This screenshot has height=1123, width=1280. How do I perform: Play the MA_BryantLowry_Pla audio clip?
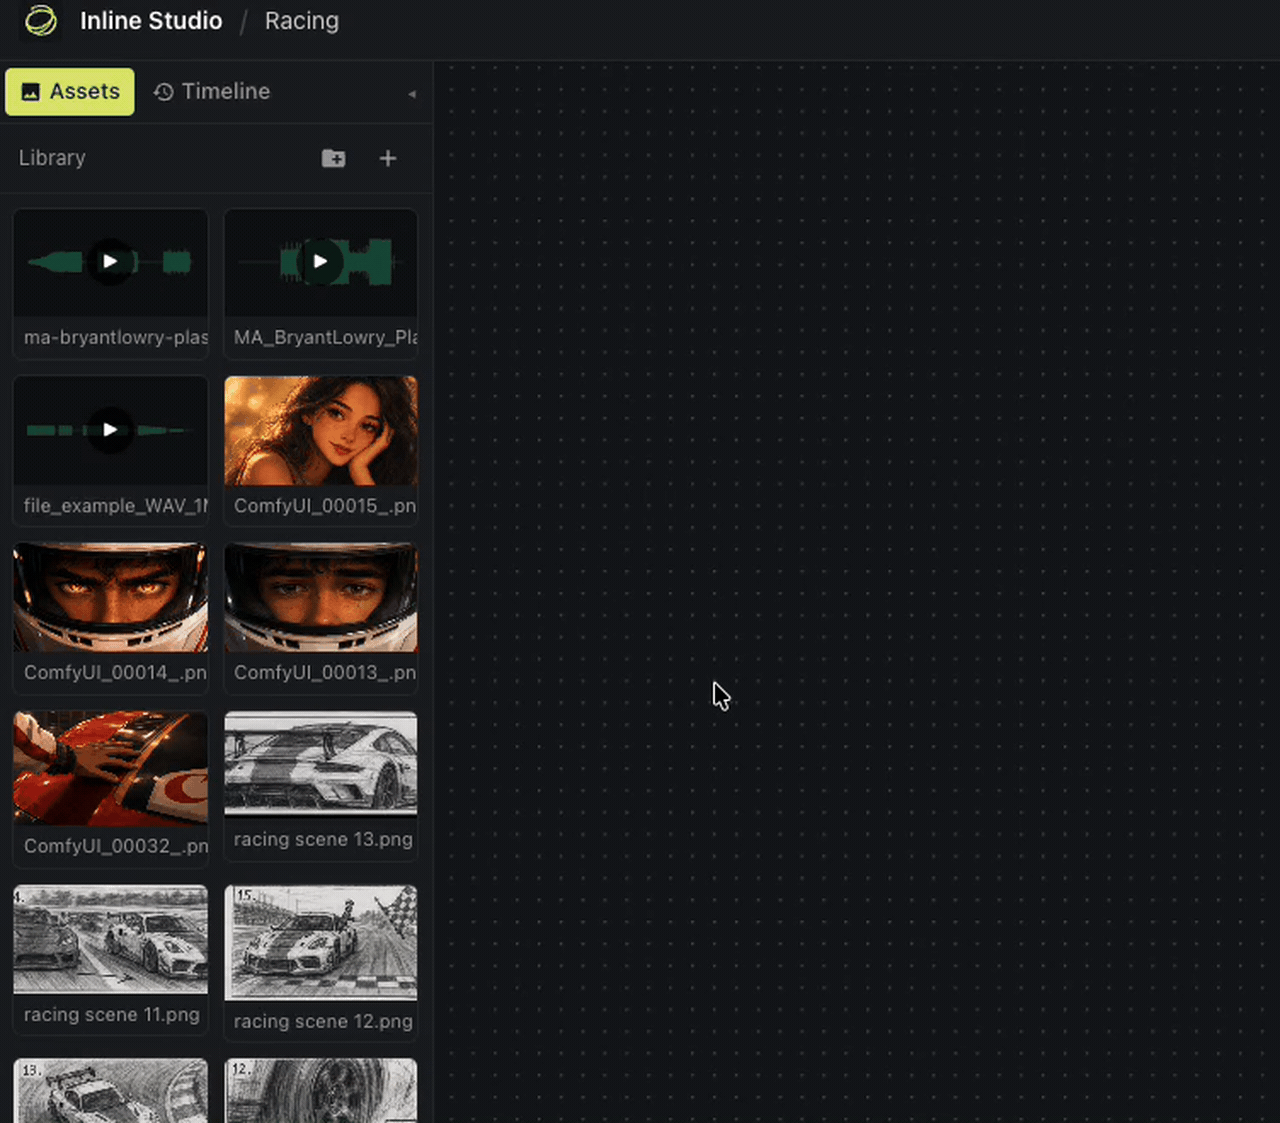pyautogui.click(x=320, y=262)
